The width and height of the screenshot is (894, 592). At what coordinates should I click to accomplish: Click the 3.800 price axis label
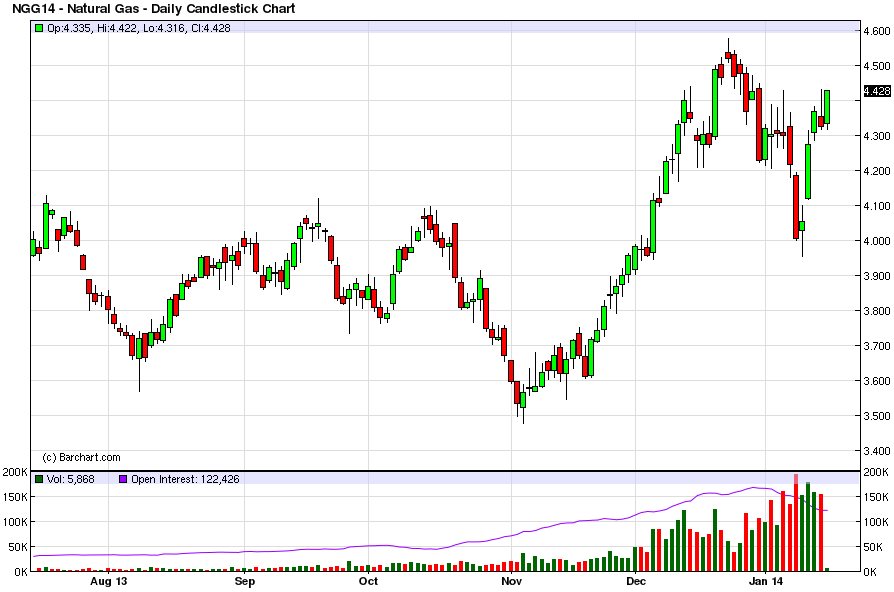877,311
